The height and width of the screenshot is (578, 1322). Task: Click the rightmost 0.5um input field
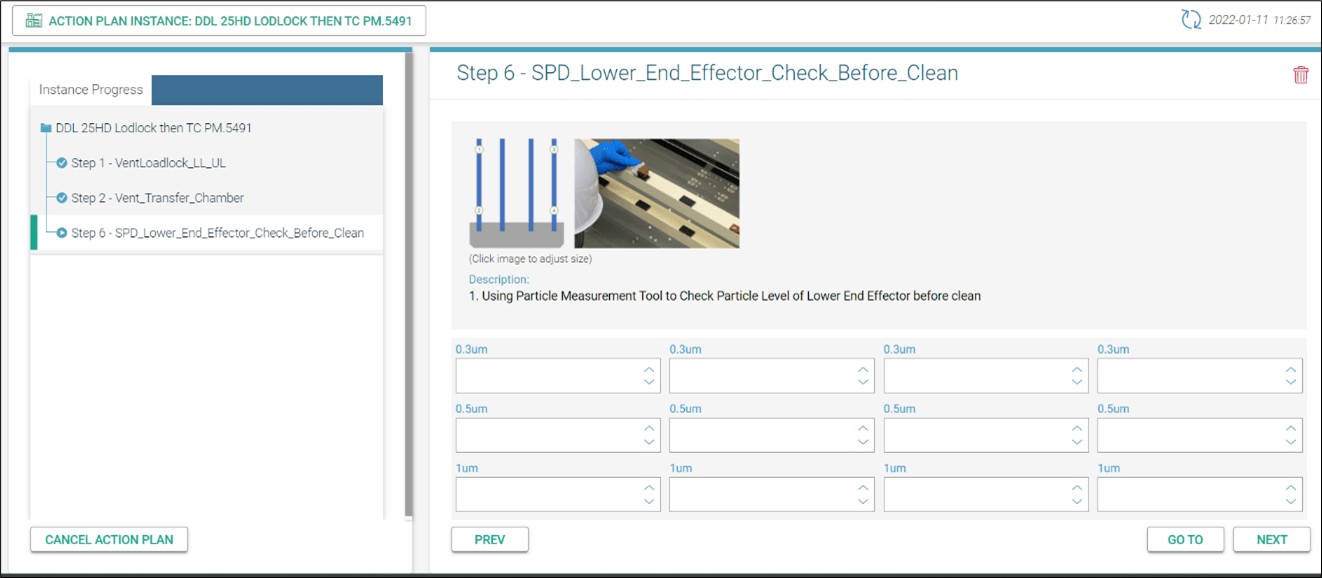pyautogui.click(x=1200, y=435)
